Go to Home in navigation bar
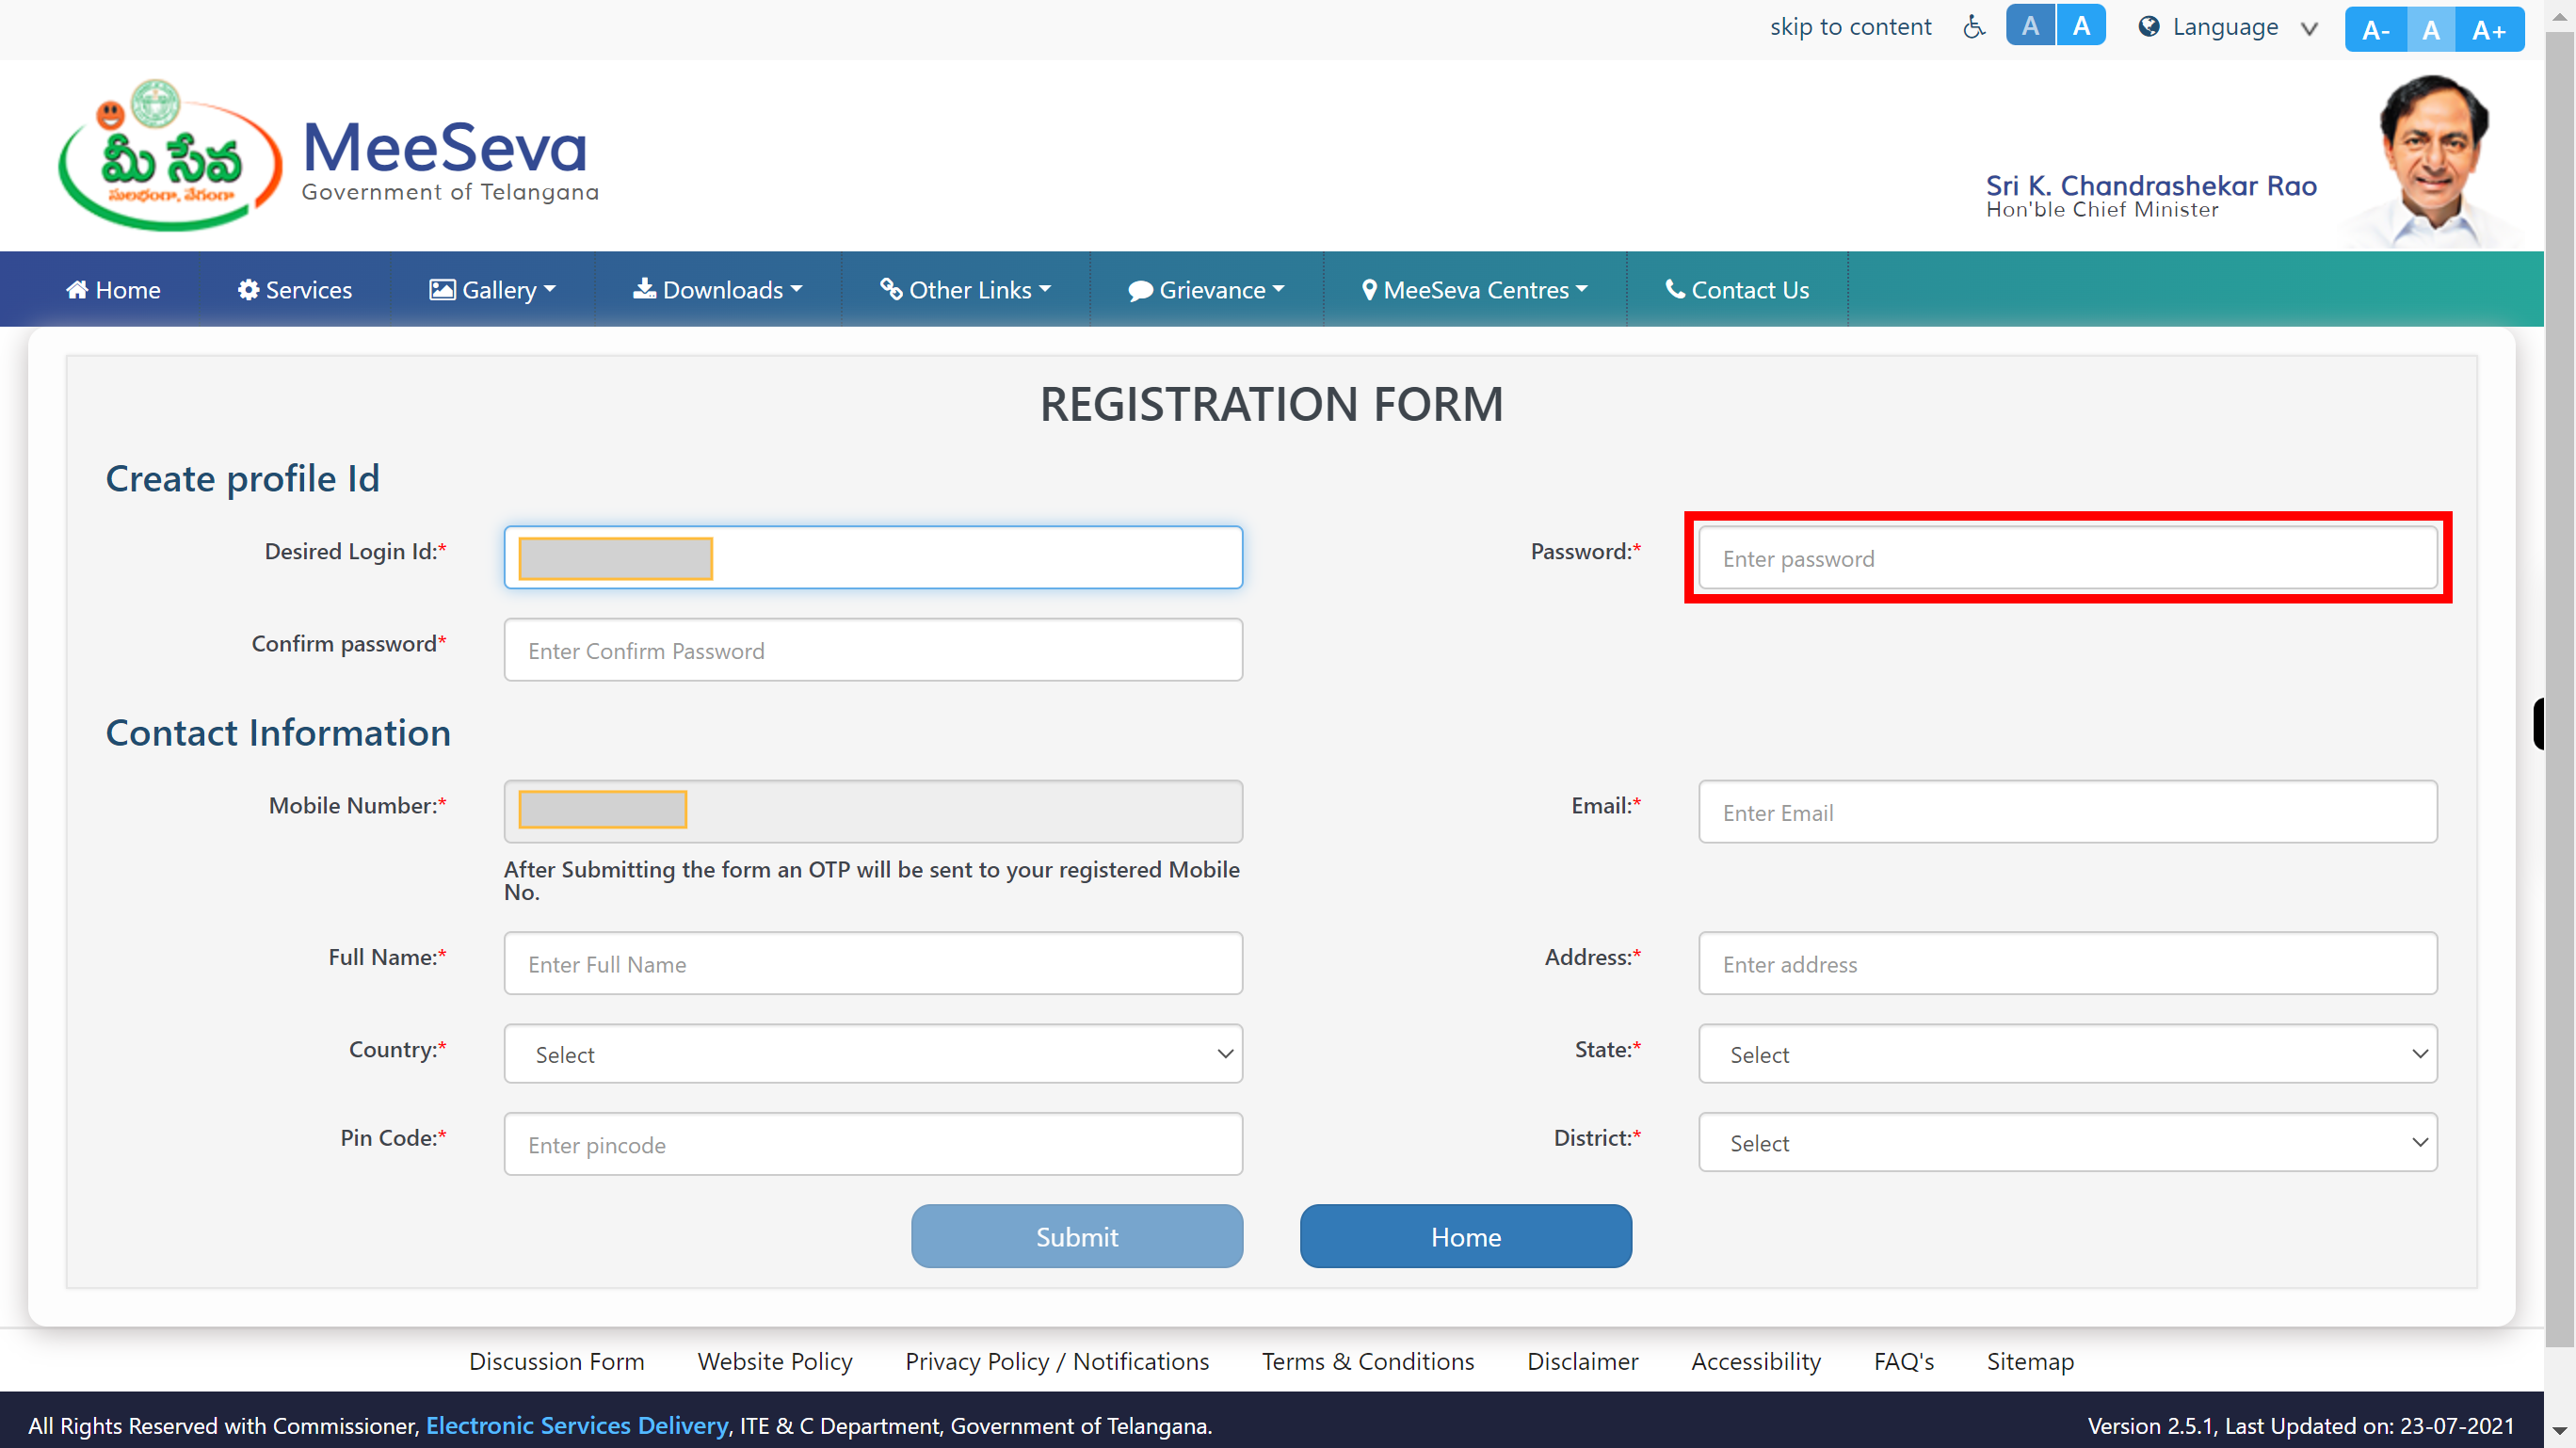Image resolution: width=2576 pixels, height=1448 pixels. click(113, 290)
